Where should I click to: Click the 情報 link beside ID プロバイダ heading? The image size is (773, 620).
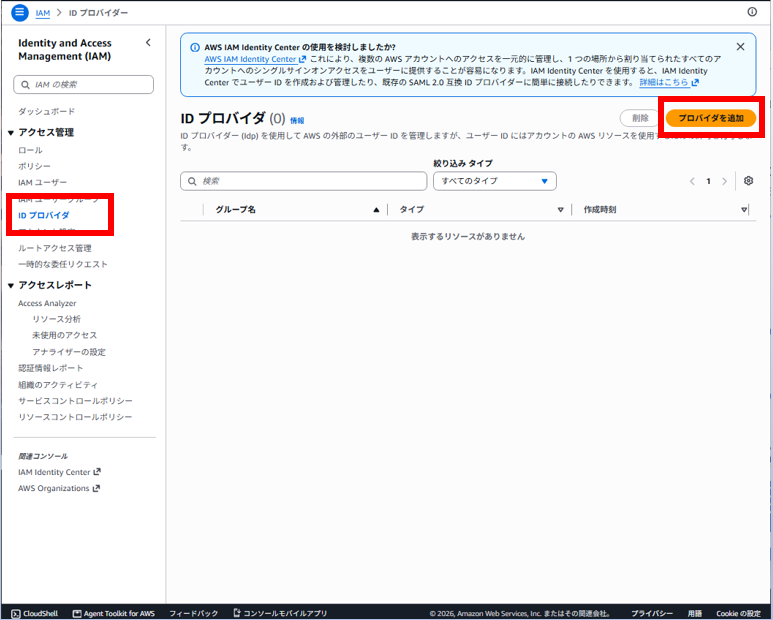tap(297, 120)
